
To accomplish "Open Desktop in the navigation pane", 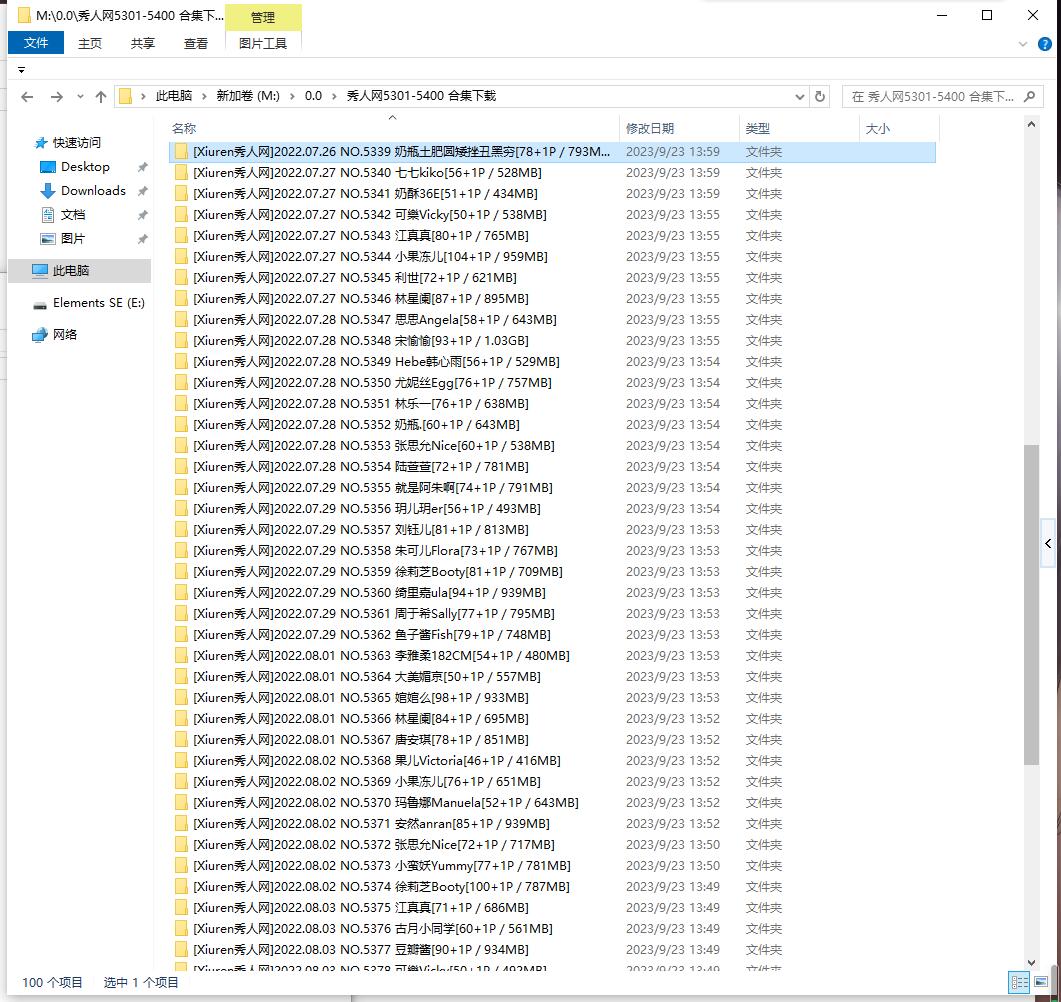I will (85, 167).
